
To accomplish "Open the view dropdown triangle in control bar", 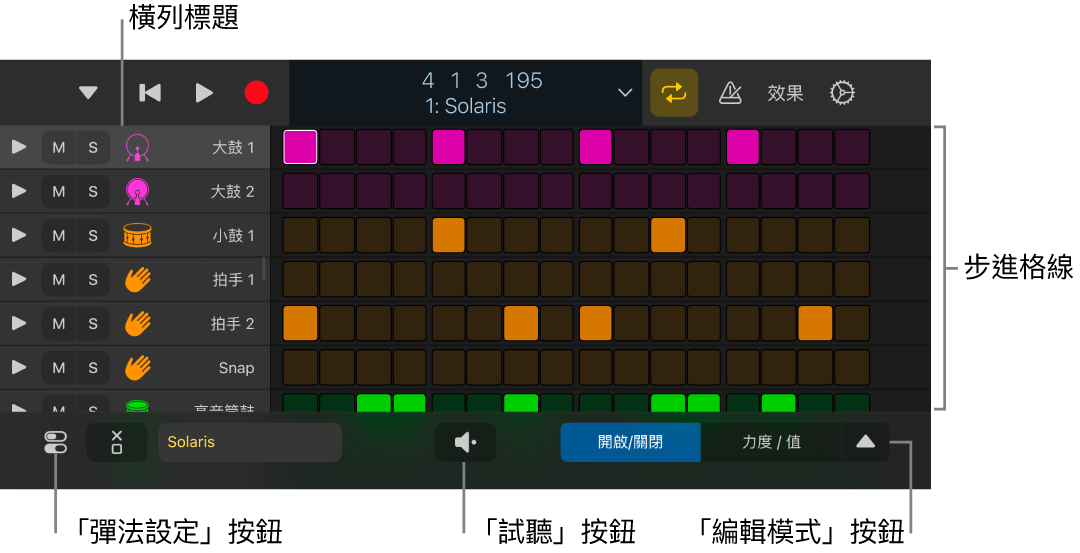I will (88, 92).
